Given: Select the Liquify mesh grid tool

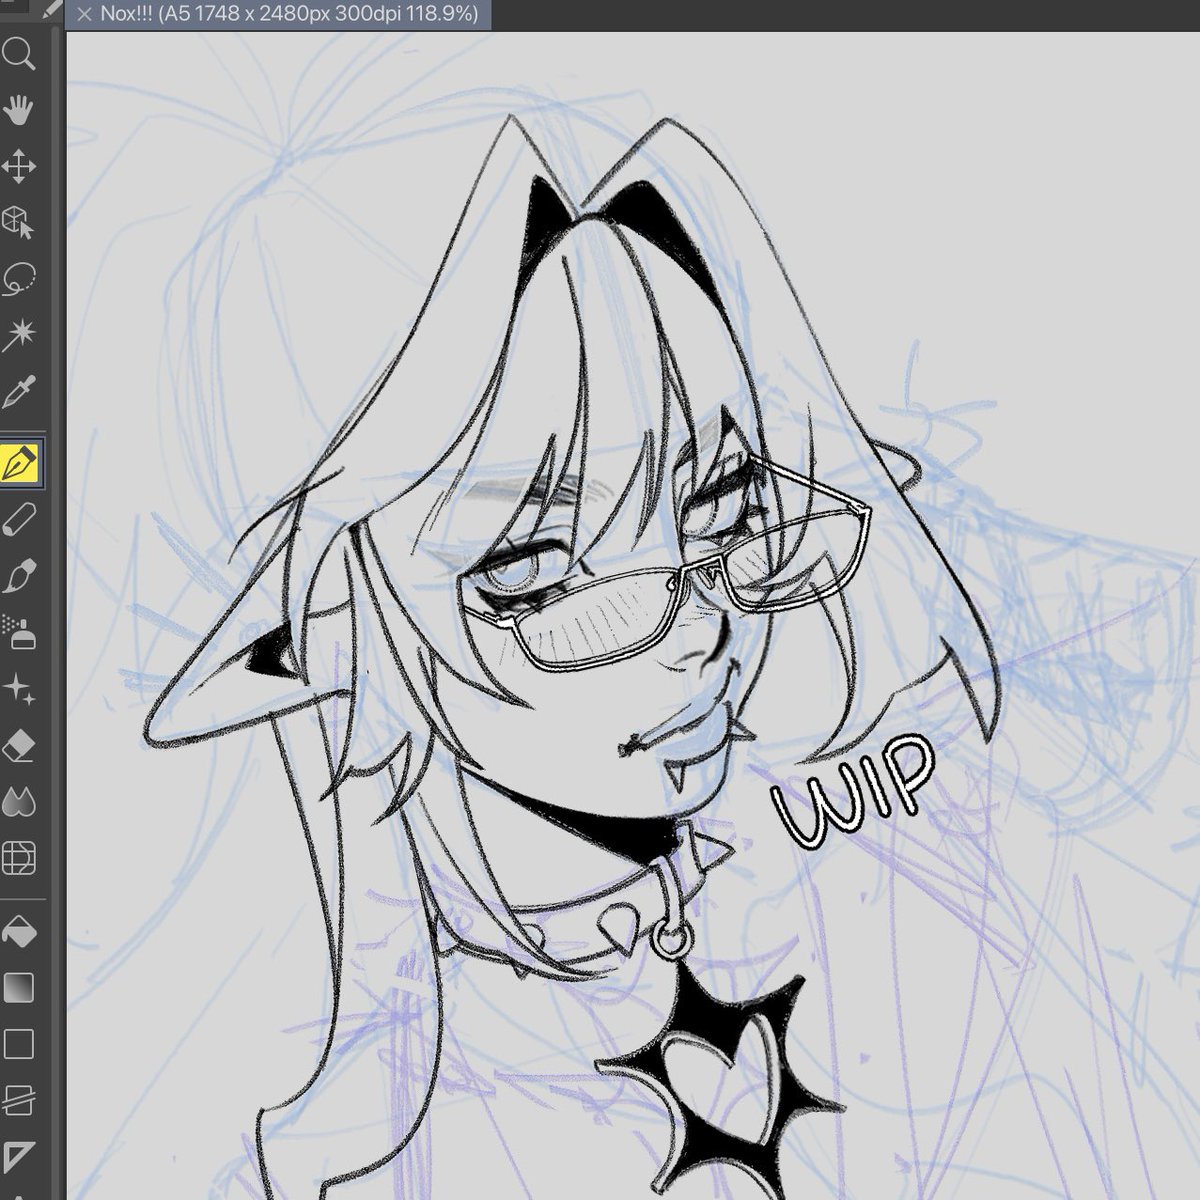Looking at the screenshot, I should pyautogui.click(x=19, y=858).
